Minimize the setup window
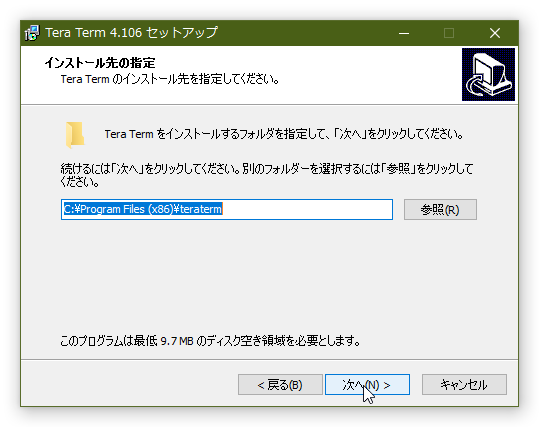Image resolution: width=539 pixels, height=427 pixels. (x=404, y=33)
